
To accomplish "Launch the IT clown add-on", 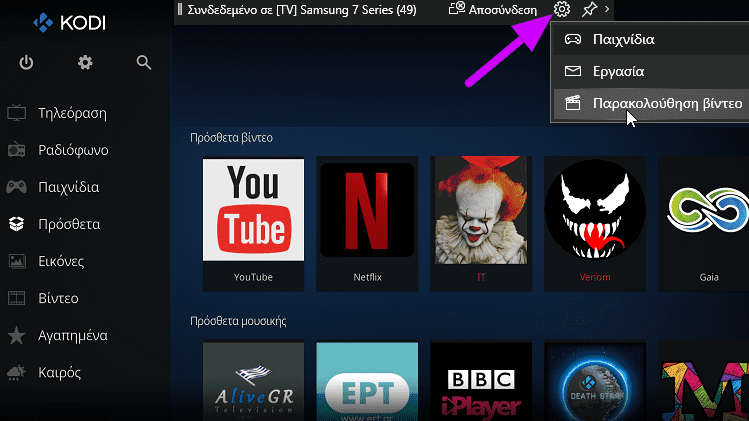I will [x=481, y=223].
